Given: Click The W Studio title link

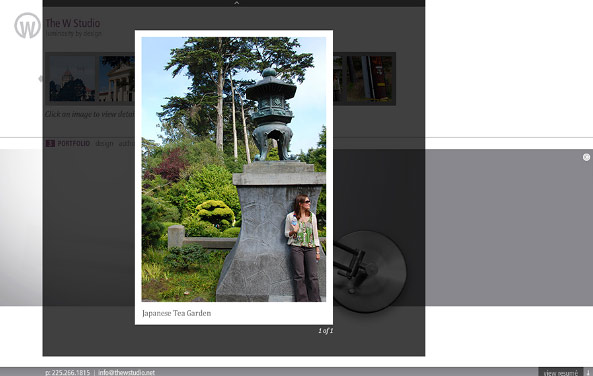Looking at the screenshot, I should (x=73, y=23).
